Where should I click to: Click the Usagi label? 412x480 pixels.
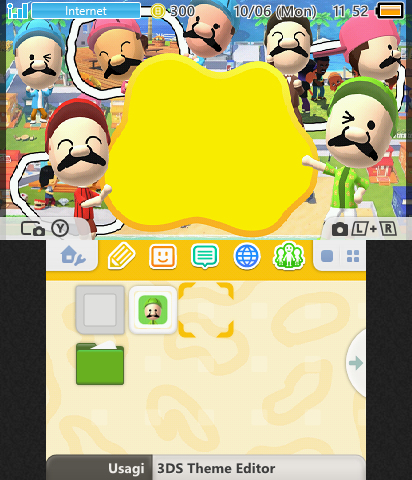tap(126, 468)
